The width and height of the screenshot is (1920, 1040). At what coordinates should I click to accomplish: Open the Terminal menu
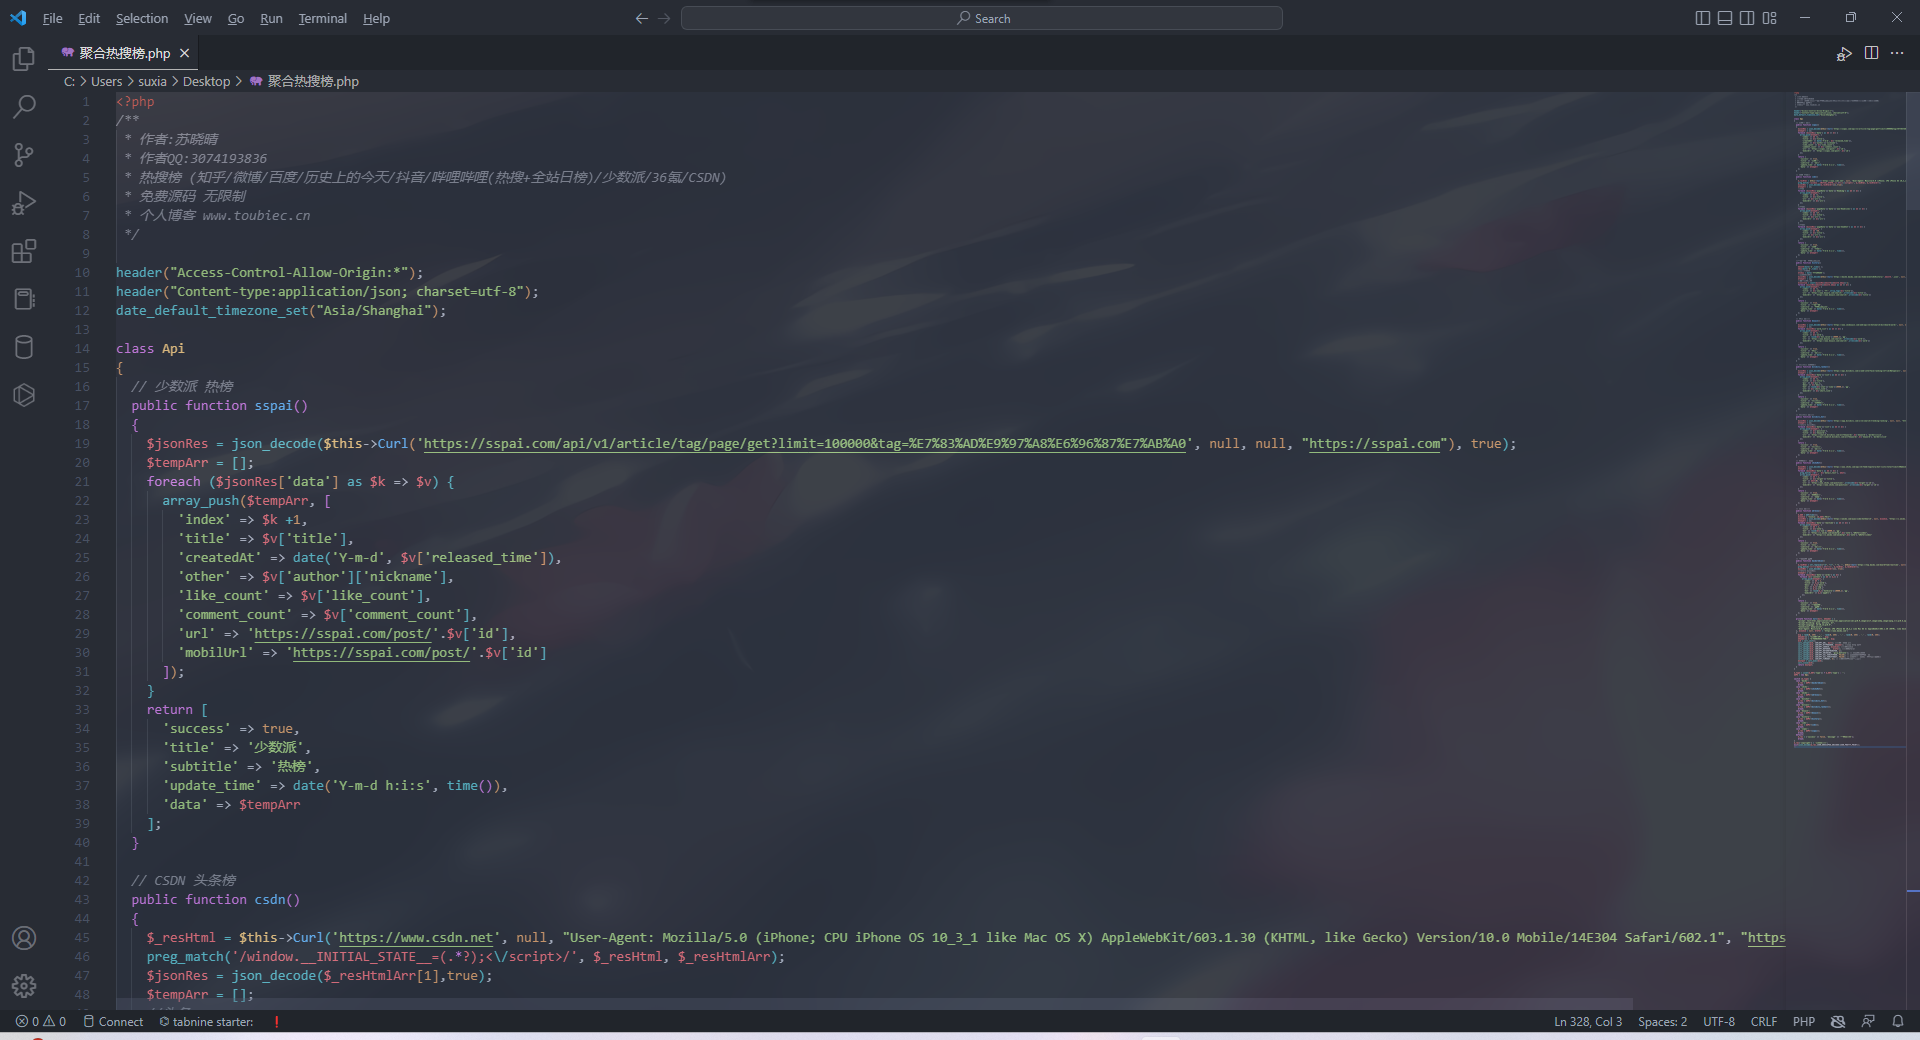pos(322,18)
